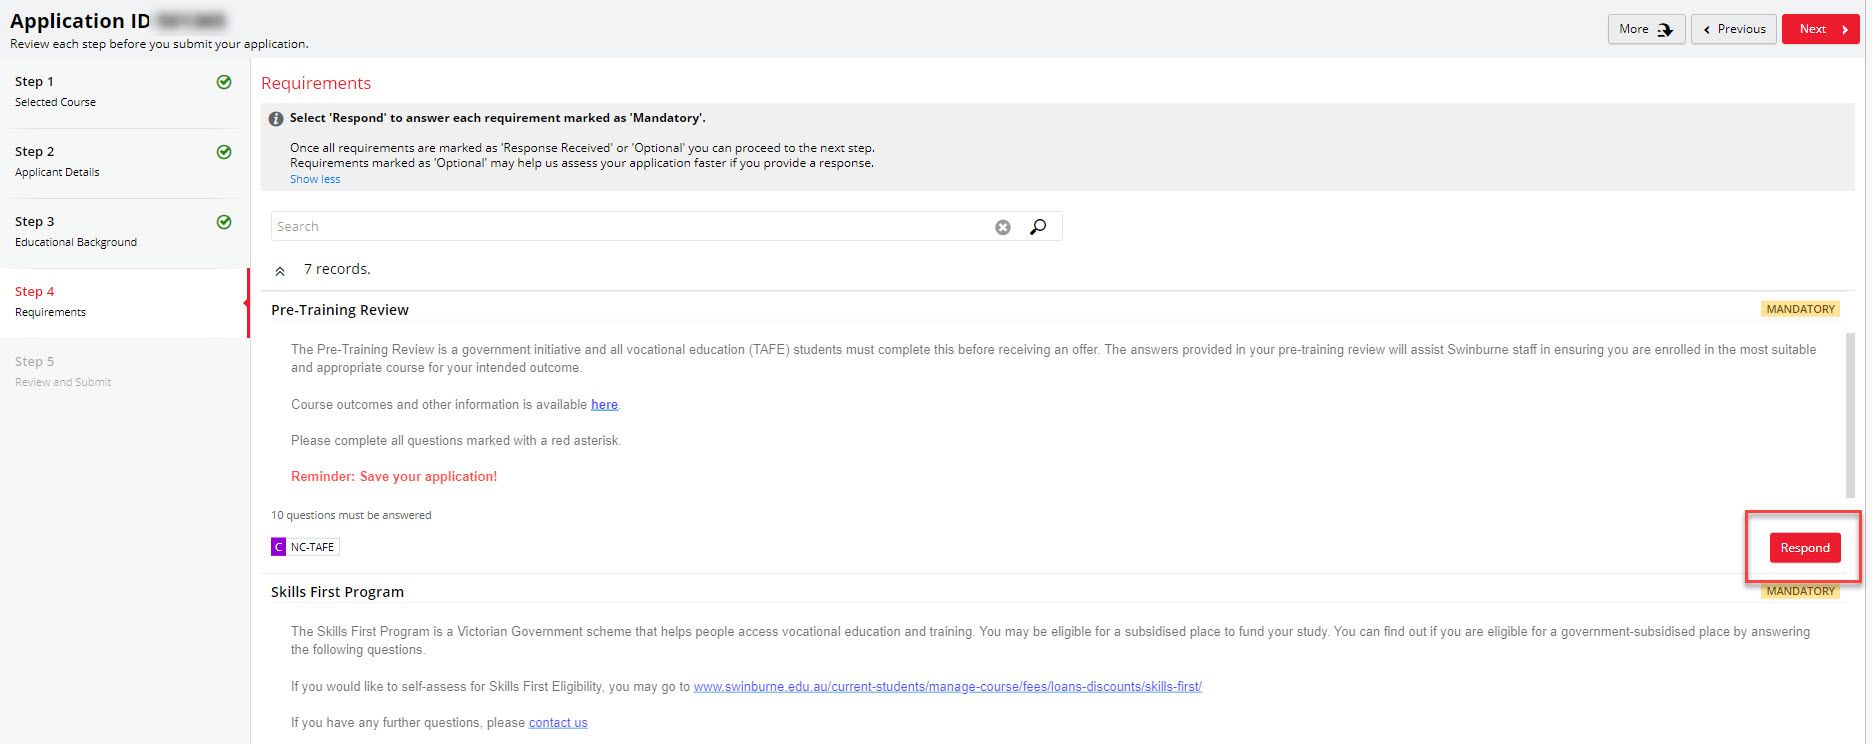Collapse all records with double chevron
This screenshot has height=744, width=1872.
point(280,271)
